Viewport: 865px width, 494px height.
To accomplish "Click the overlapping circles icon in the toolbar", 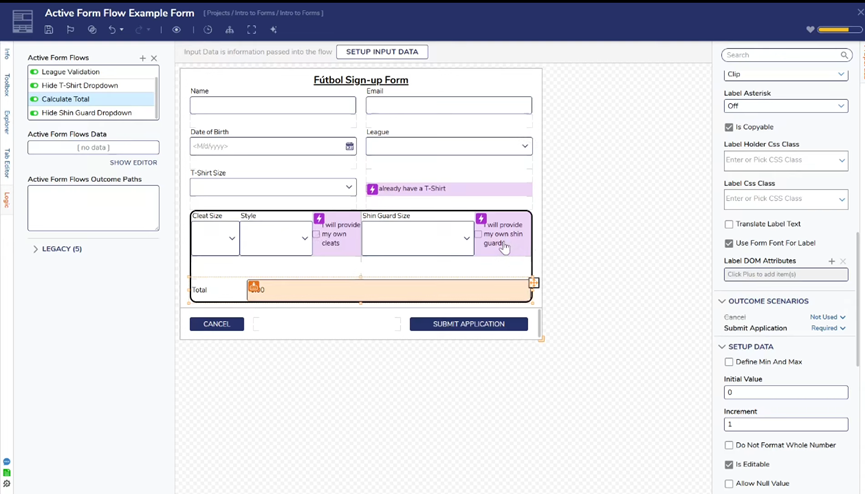I will 92,30.
